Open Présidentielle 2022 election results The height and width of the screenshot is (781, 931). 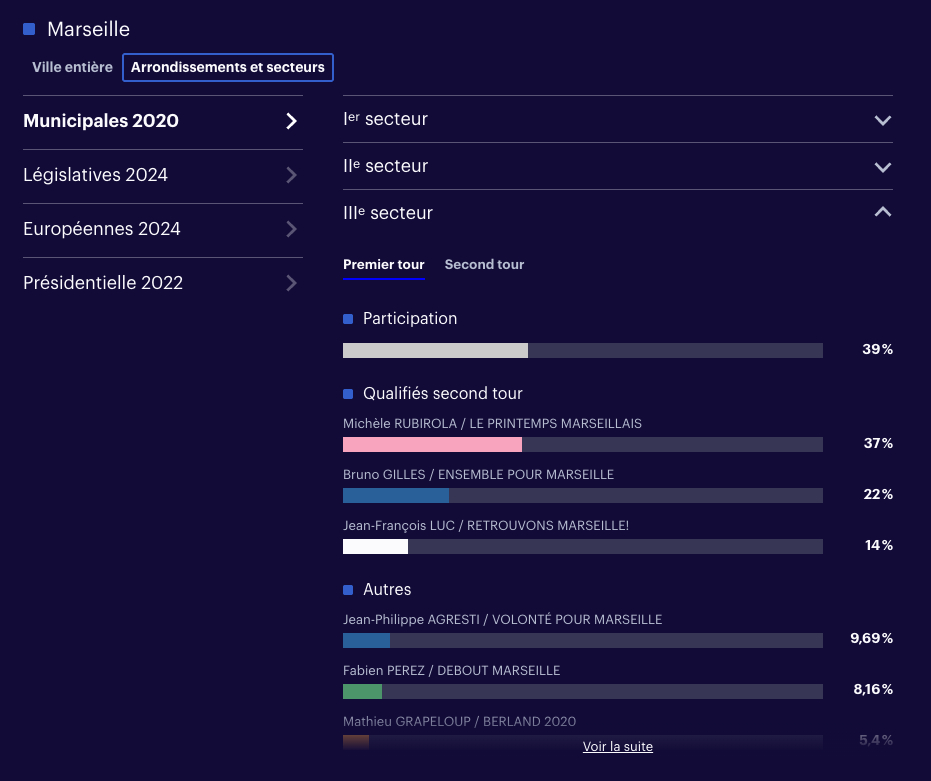(x=103, y=283)
